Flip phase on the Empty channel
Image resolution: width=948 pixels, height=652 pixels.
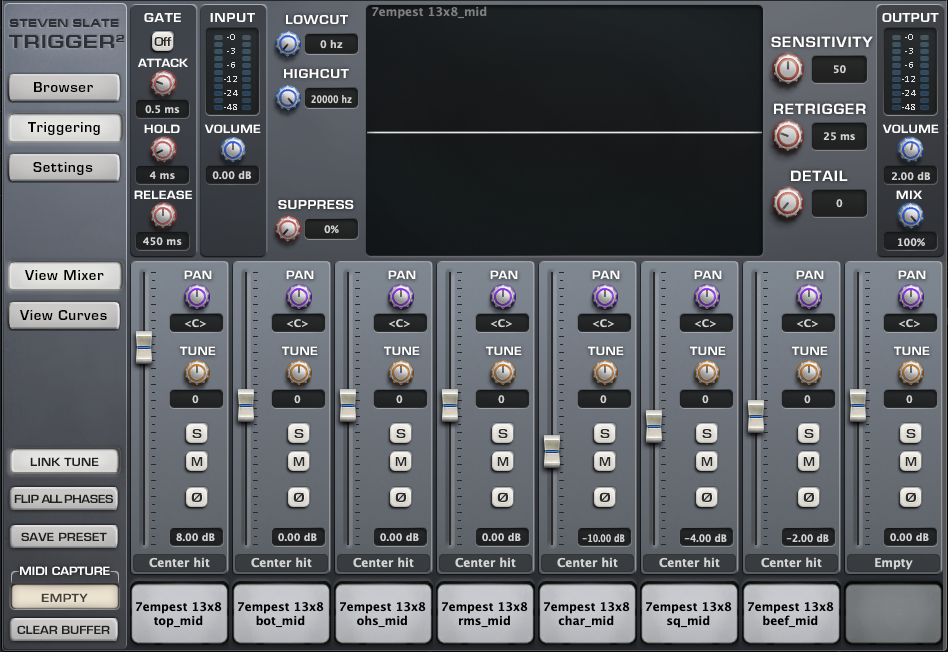[x=911, y=498]
